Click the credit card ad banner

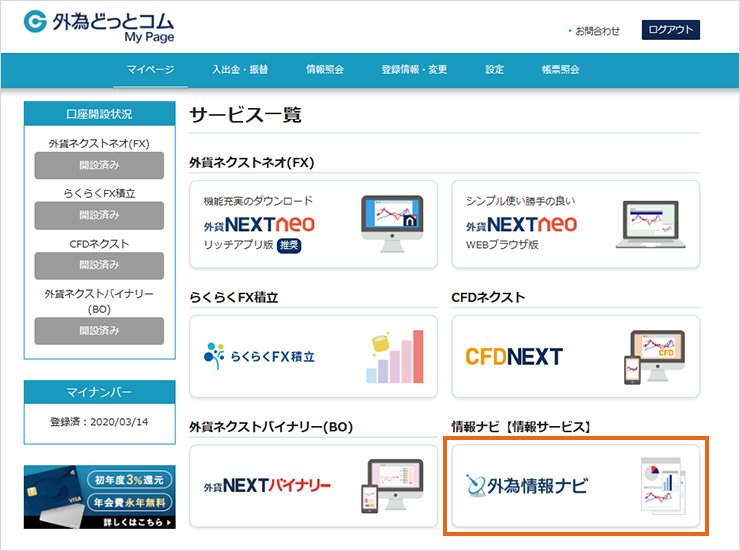coord(99,497)
